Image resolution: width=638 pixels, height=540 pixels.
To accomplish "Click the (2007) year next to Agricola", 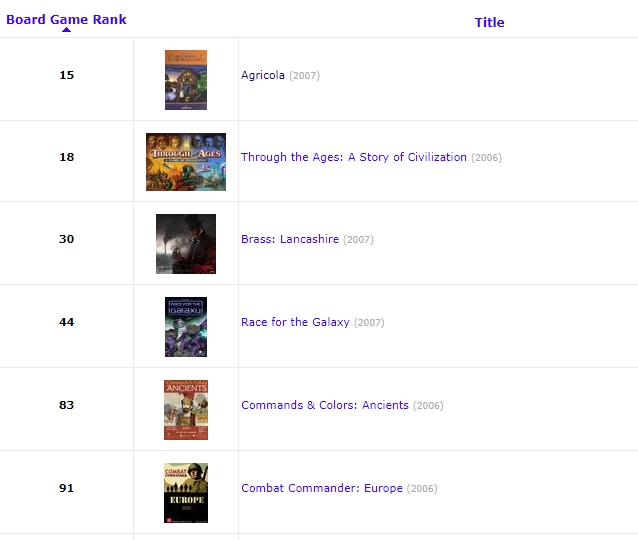I will tap(304, 76).
